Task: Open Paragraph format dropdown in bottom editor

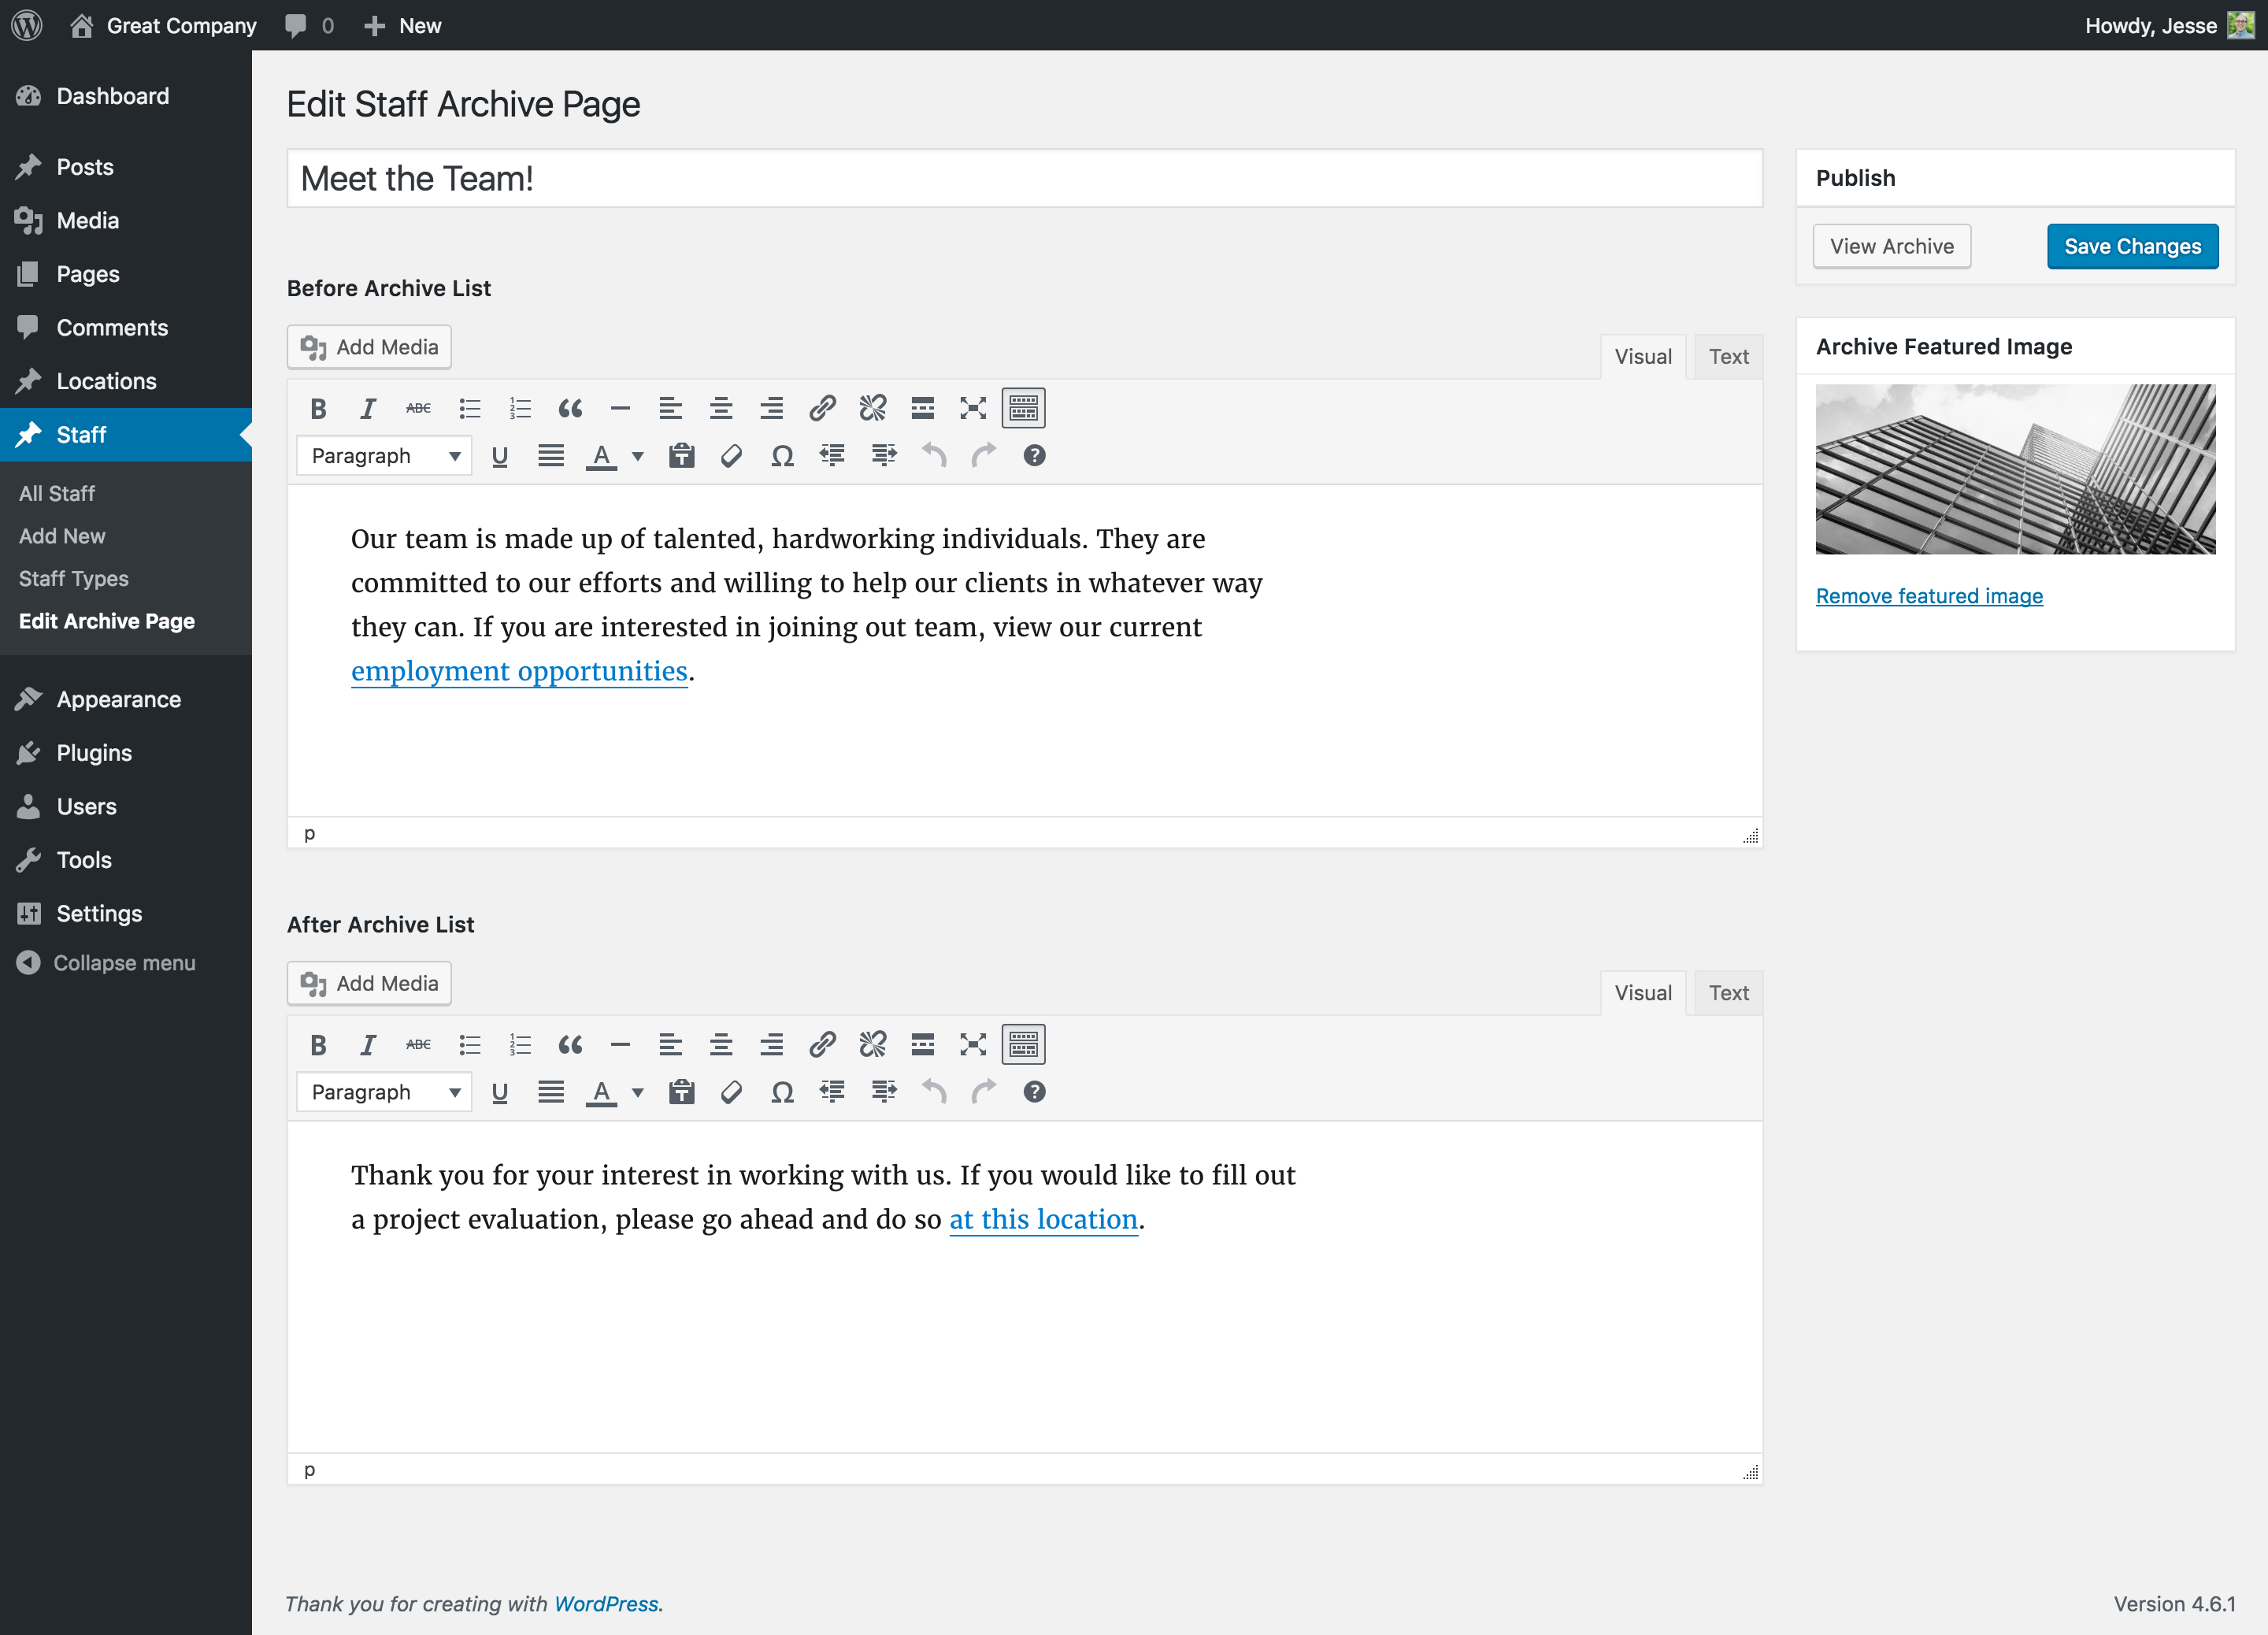Action: click(384, 1092)
